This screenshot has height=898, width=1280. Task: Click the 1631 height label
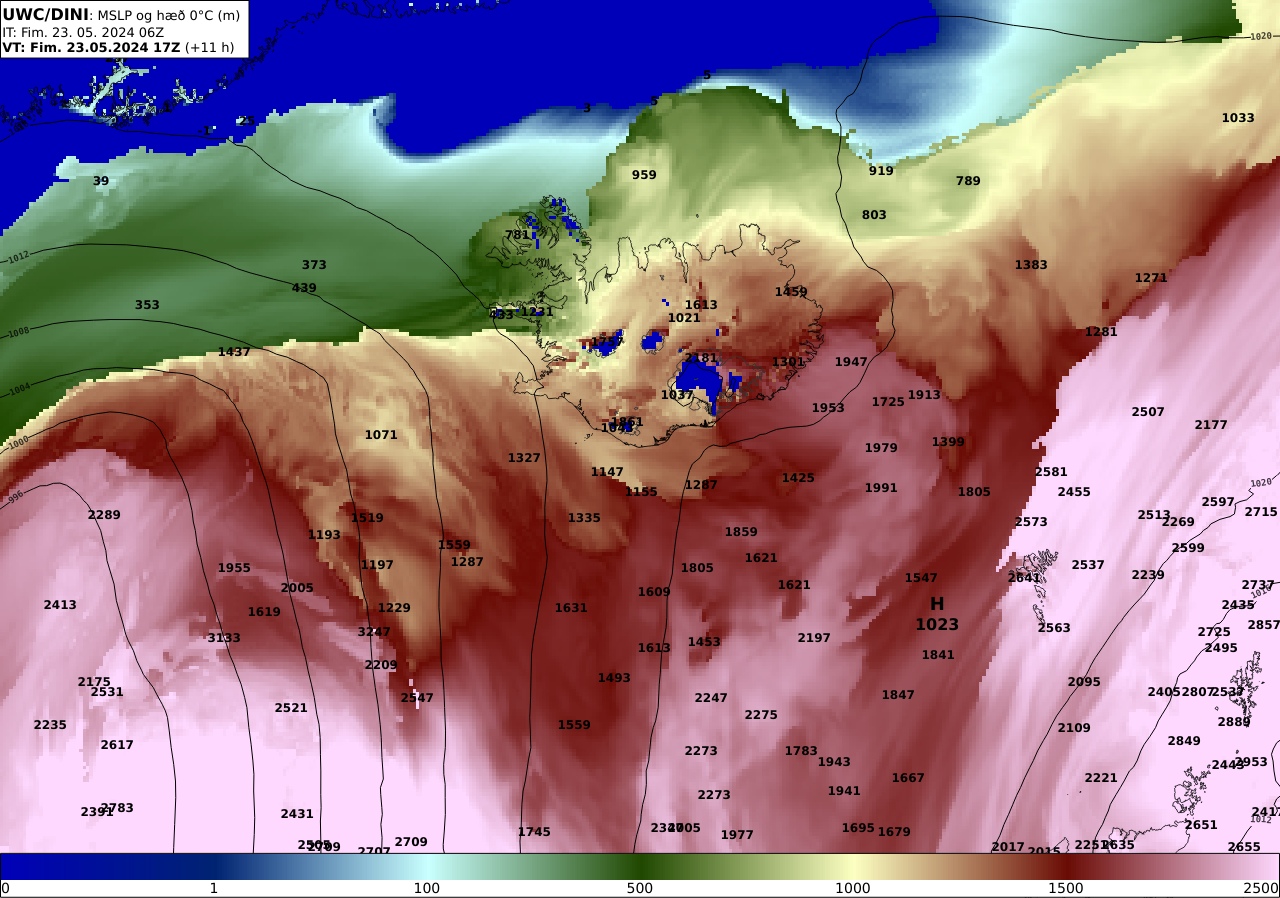point(571,608)
